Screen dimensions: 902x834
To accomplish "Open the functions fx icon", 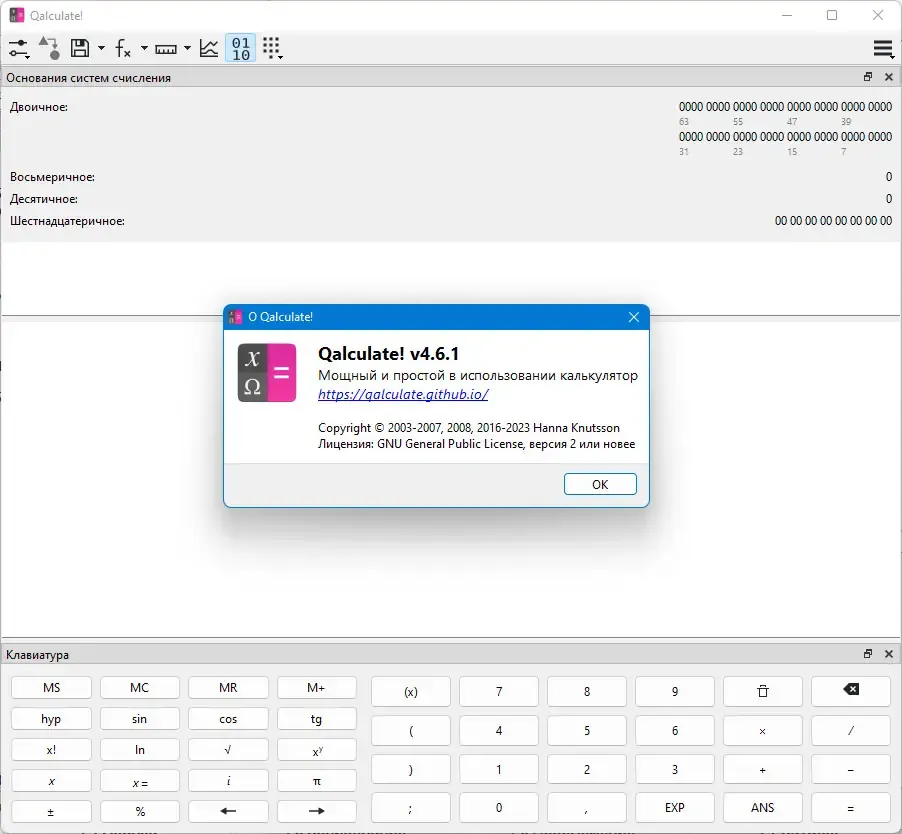I will [123, 48].
